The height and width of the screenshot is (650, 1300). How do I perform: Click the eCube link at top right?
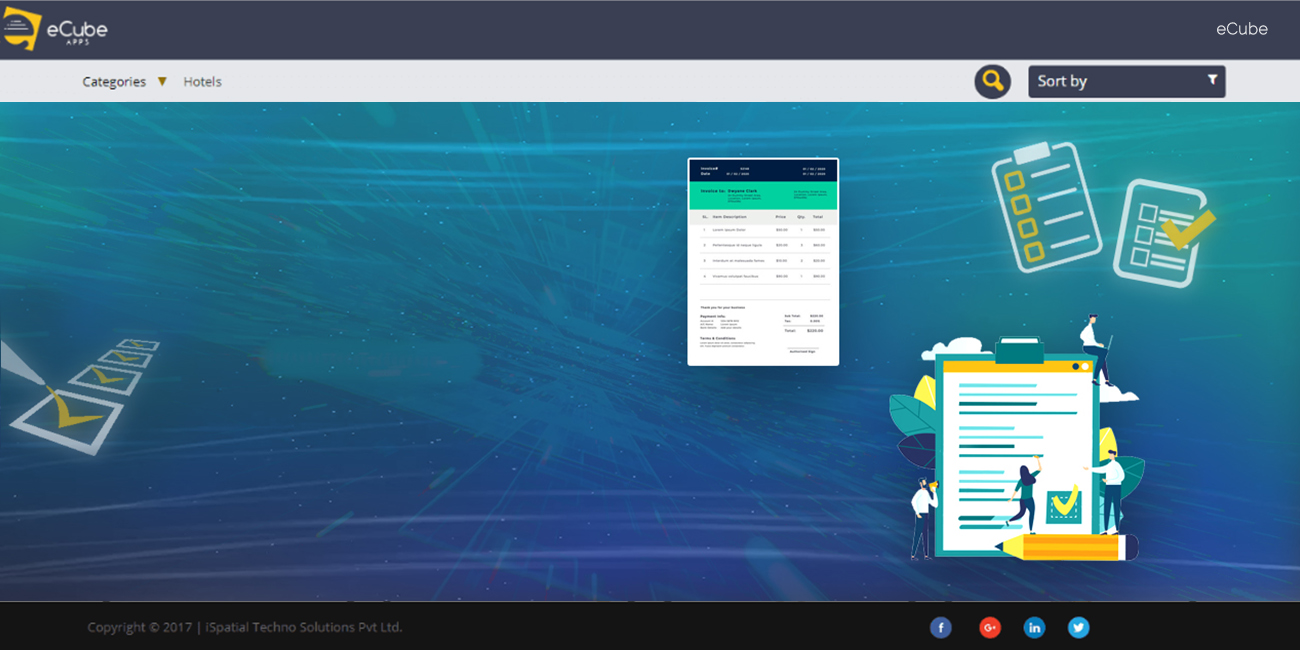(1242, 29)
